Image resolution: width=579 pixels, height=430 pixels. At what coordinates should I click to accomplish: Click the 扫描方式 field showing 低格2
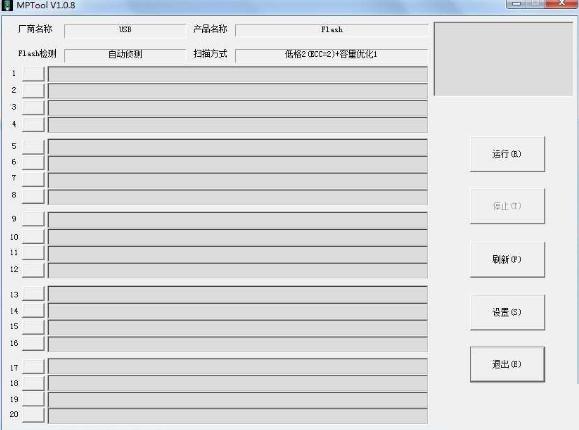click(x=331, y=55)
